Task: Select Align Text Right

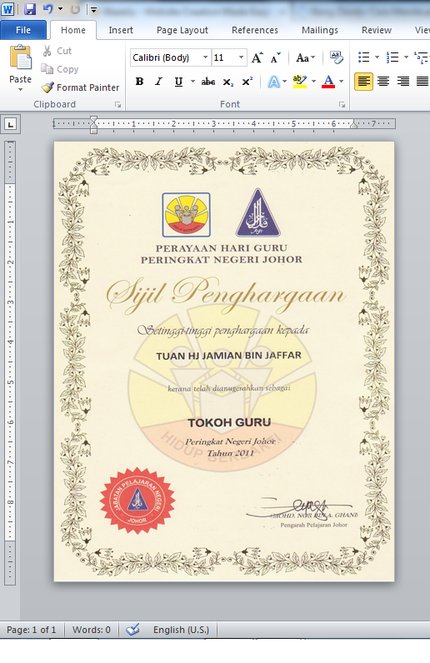Action: click(x=403, y=81)
